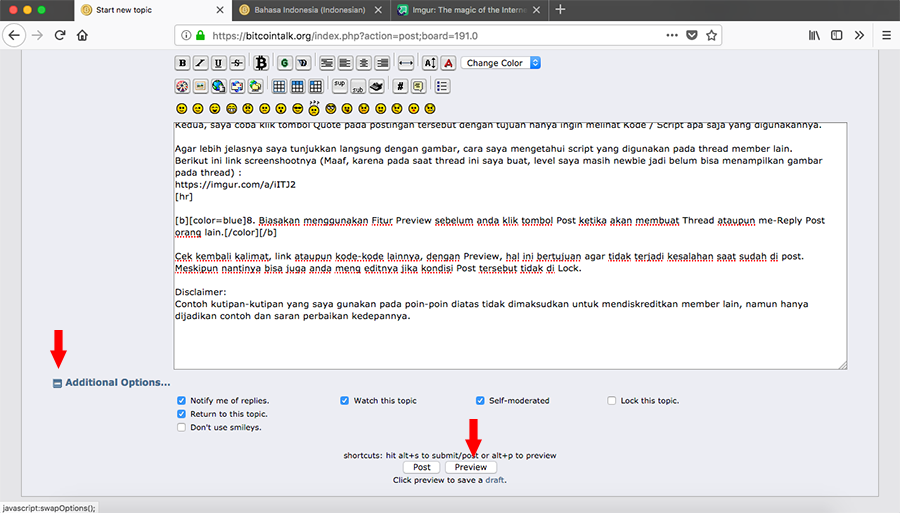The height and width of the screenshot is (513, 900).
Task: Insert a code block tag
Action: [x=400, y=87]
